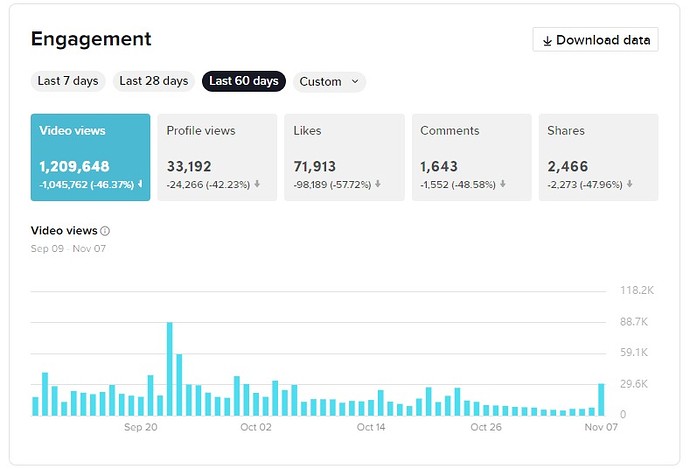Show the Comments metric tab
690x469 pixels.
tap(468, 157)
